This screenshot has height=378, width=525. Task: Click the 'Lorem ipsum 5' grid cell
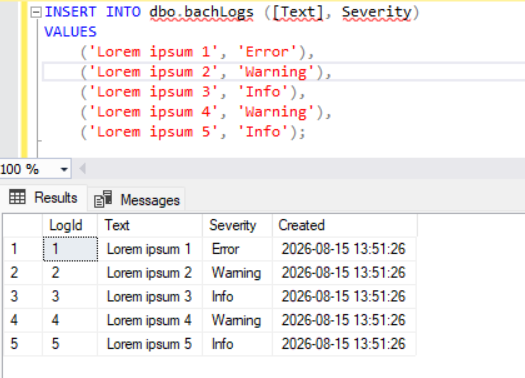coord(150,344)
